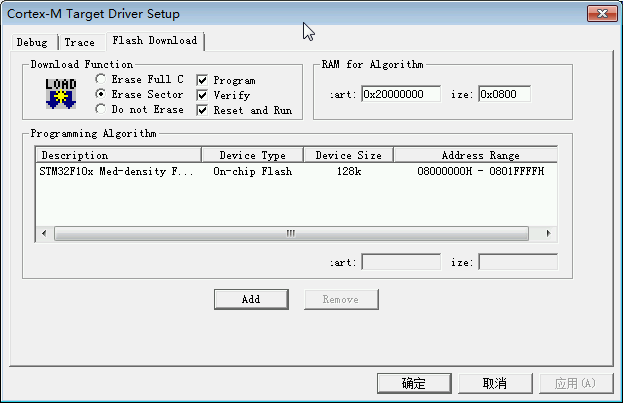The width and height of the screenshot is (623, 403).
Task: Click scrollbar right arrow in algorithm list
Action: point(549,233)
